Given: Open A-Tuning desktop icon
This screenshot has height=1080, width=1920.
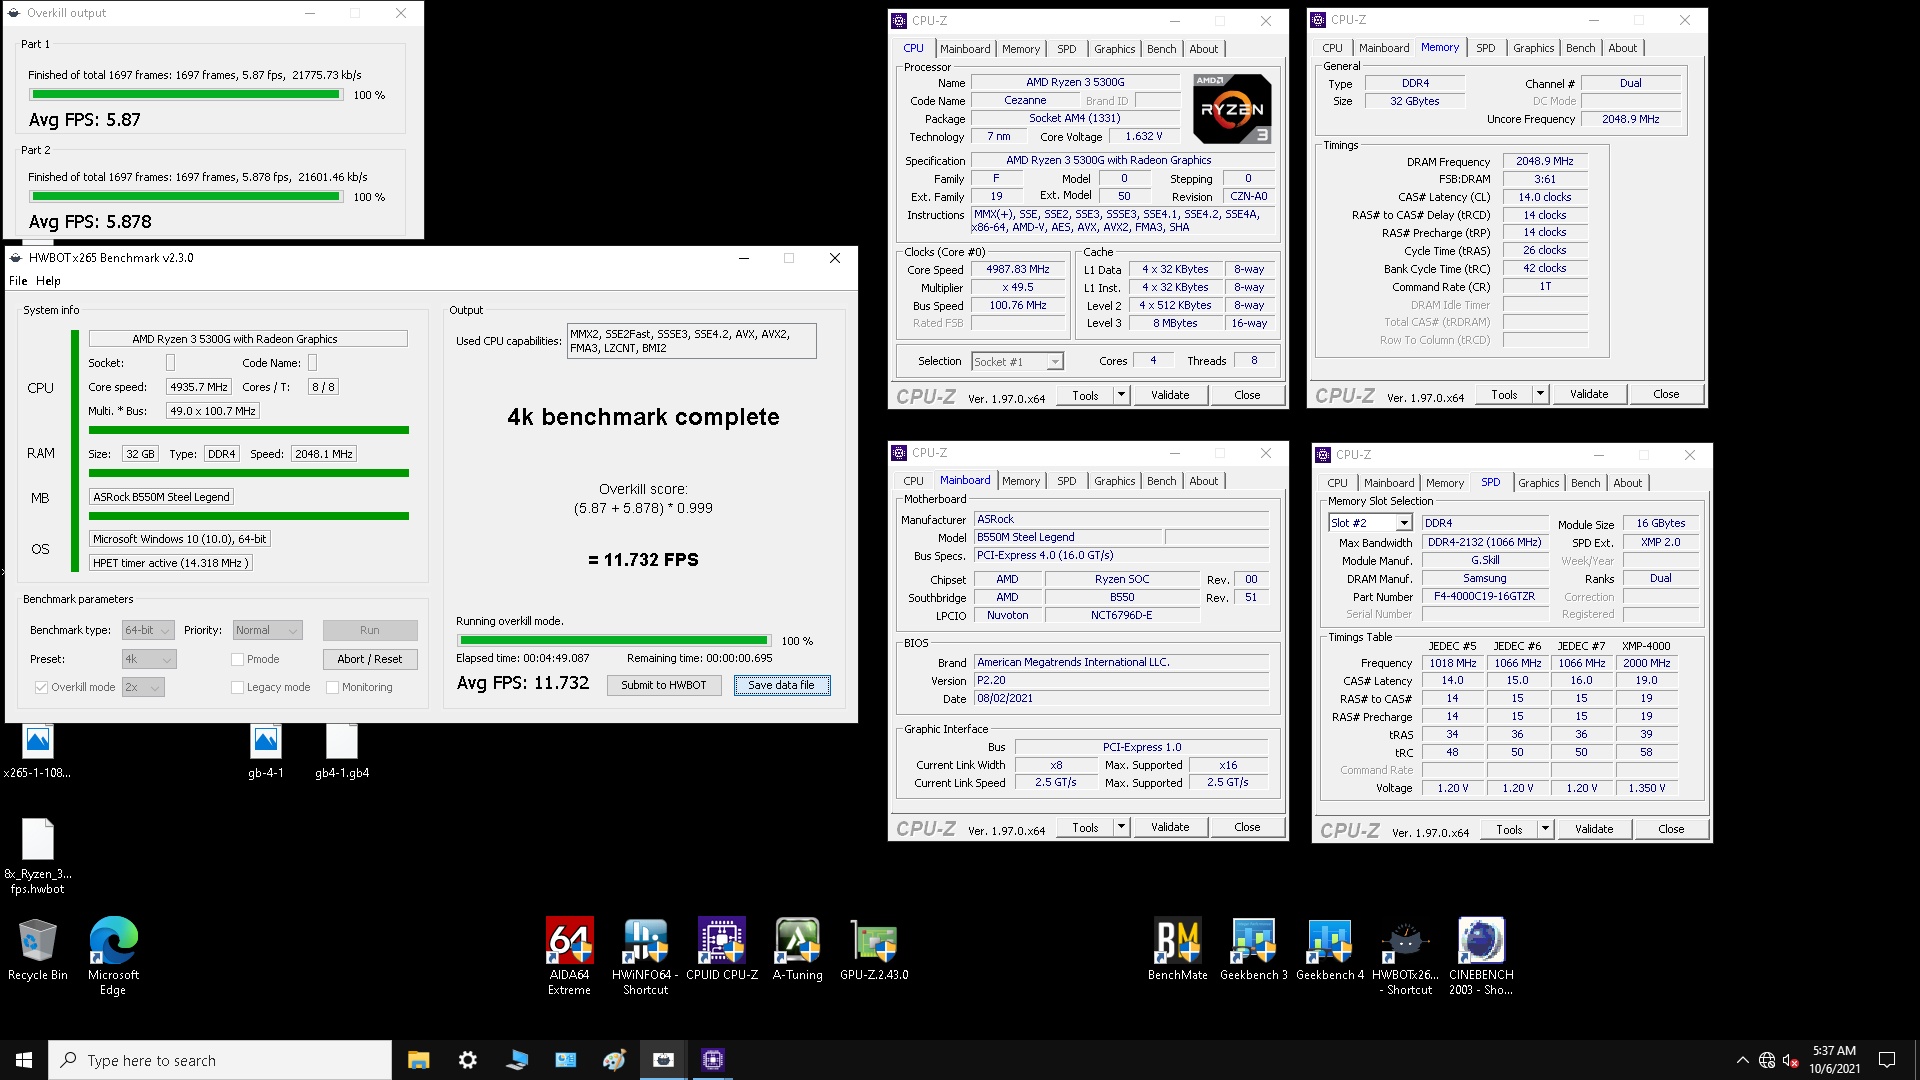Looking at the screenshot, I should 797,948.
